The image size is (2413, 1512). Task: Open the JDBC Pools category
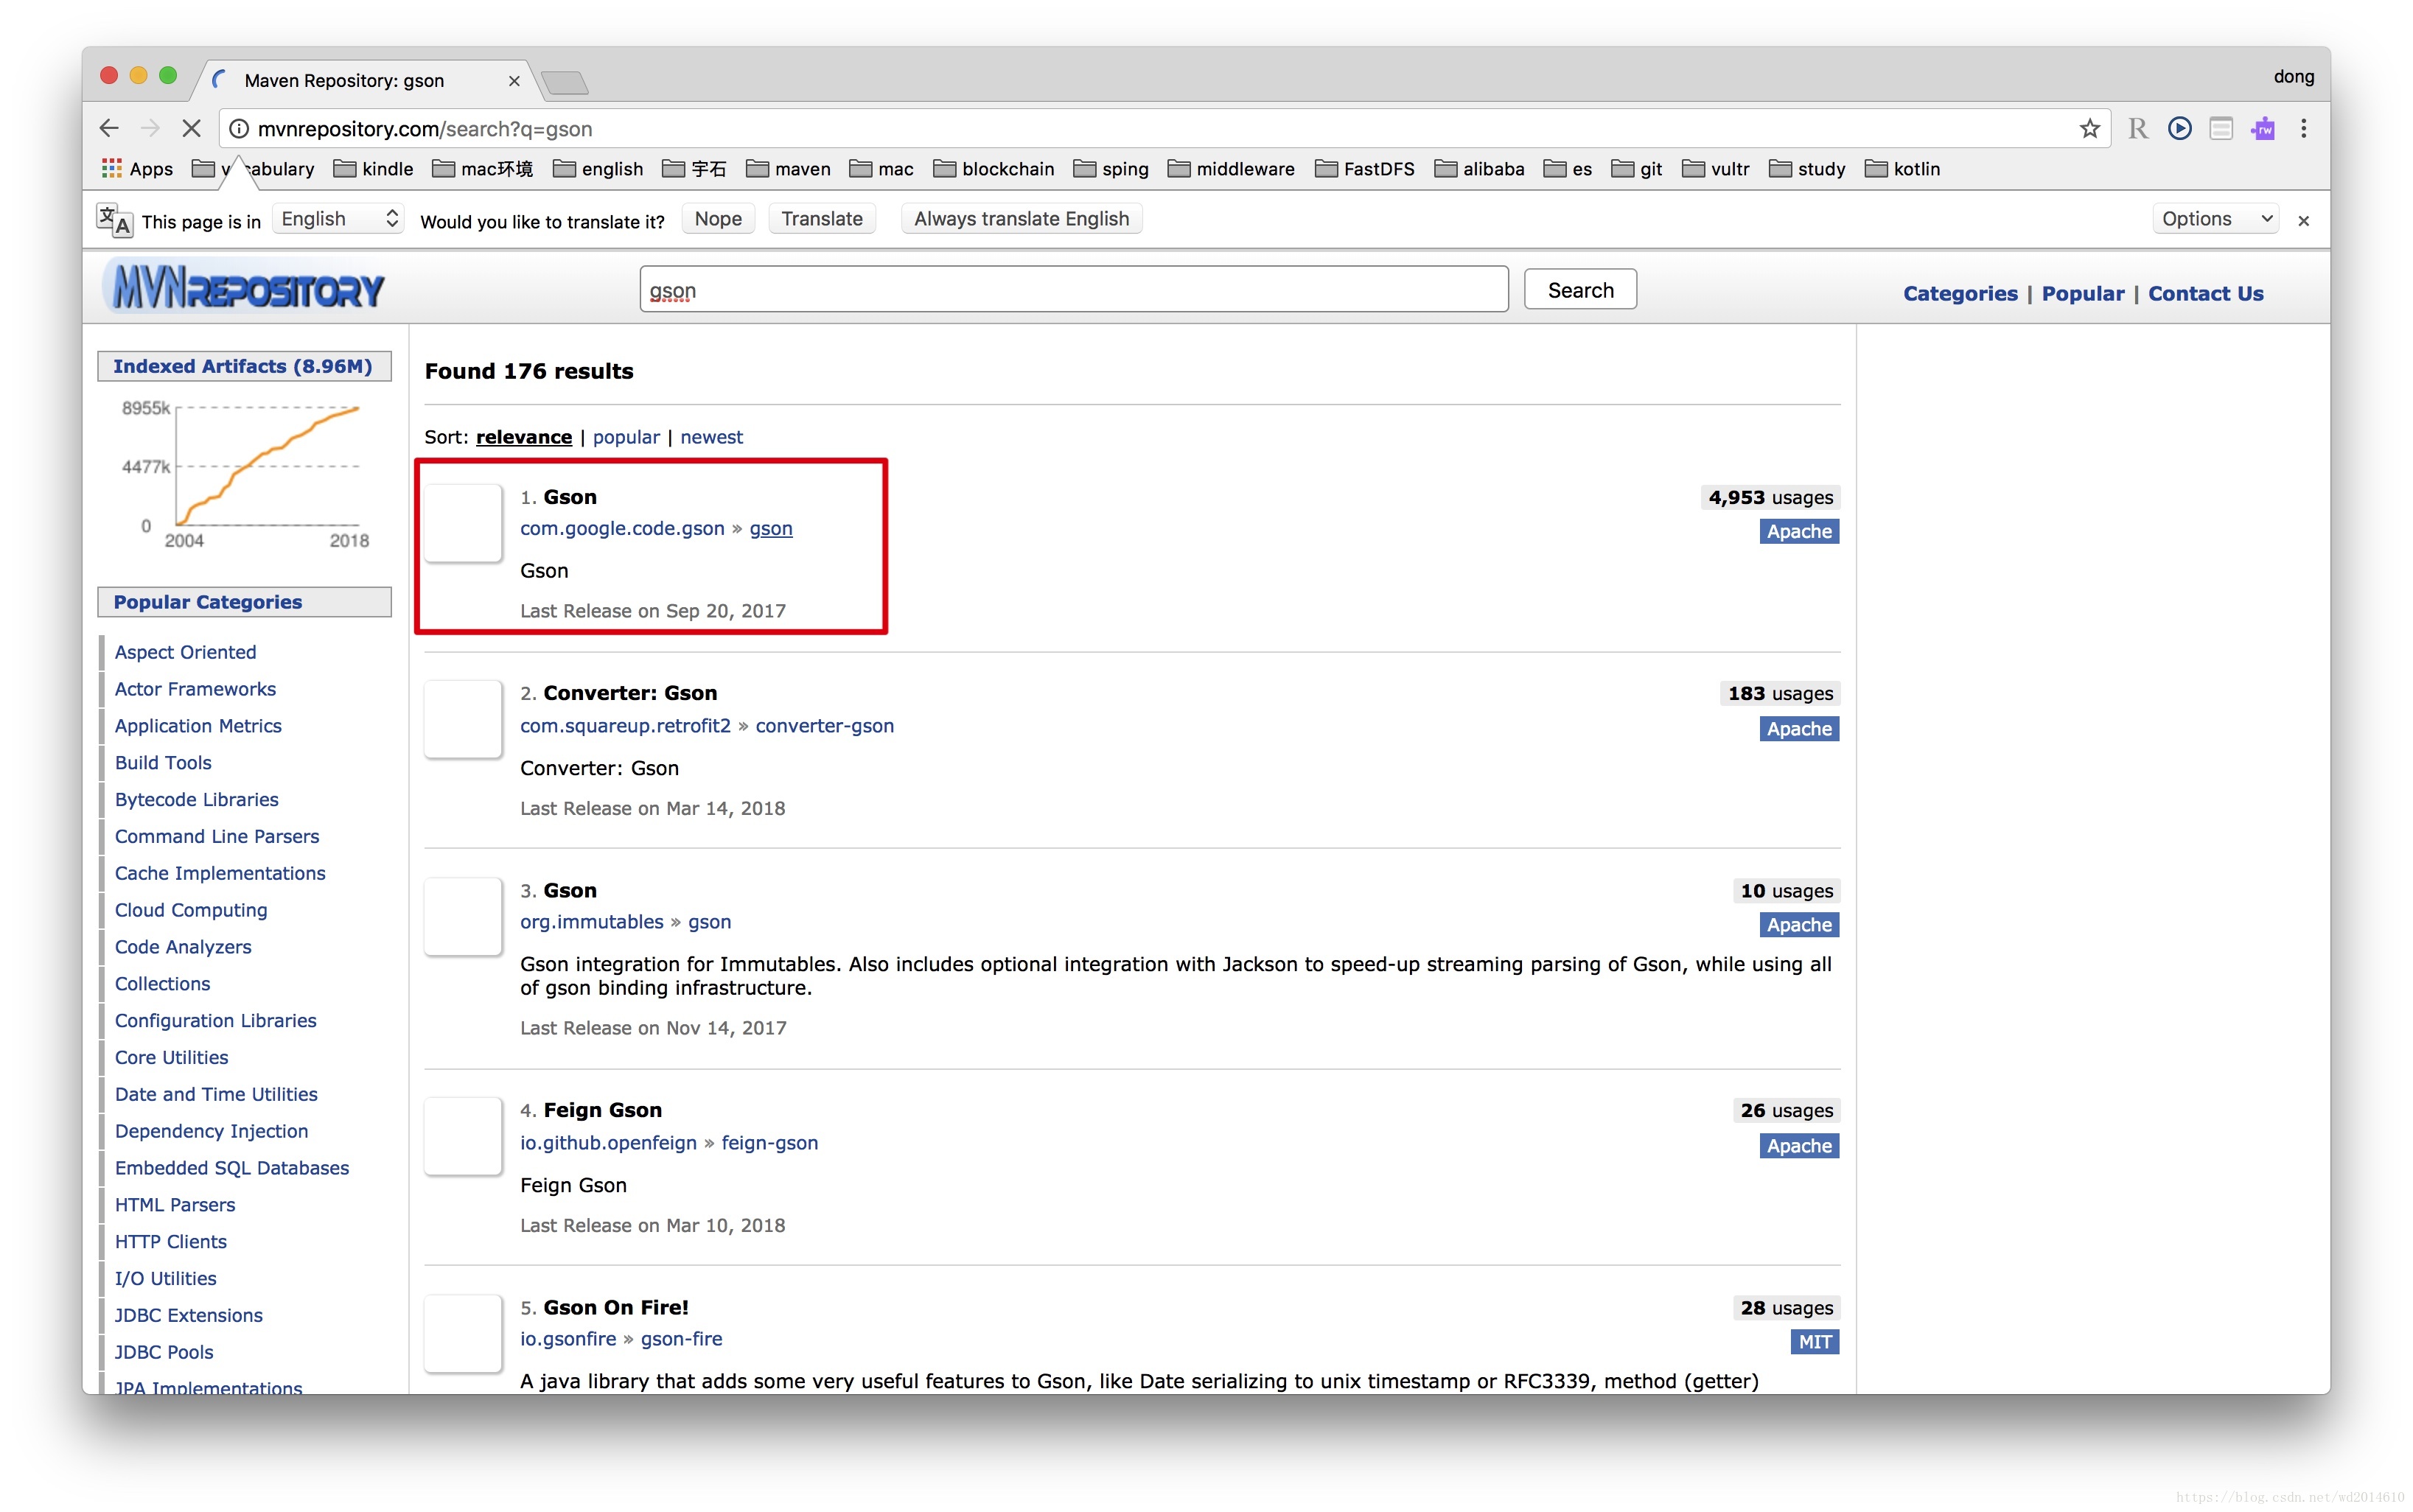164,1352
